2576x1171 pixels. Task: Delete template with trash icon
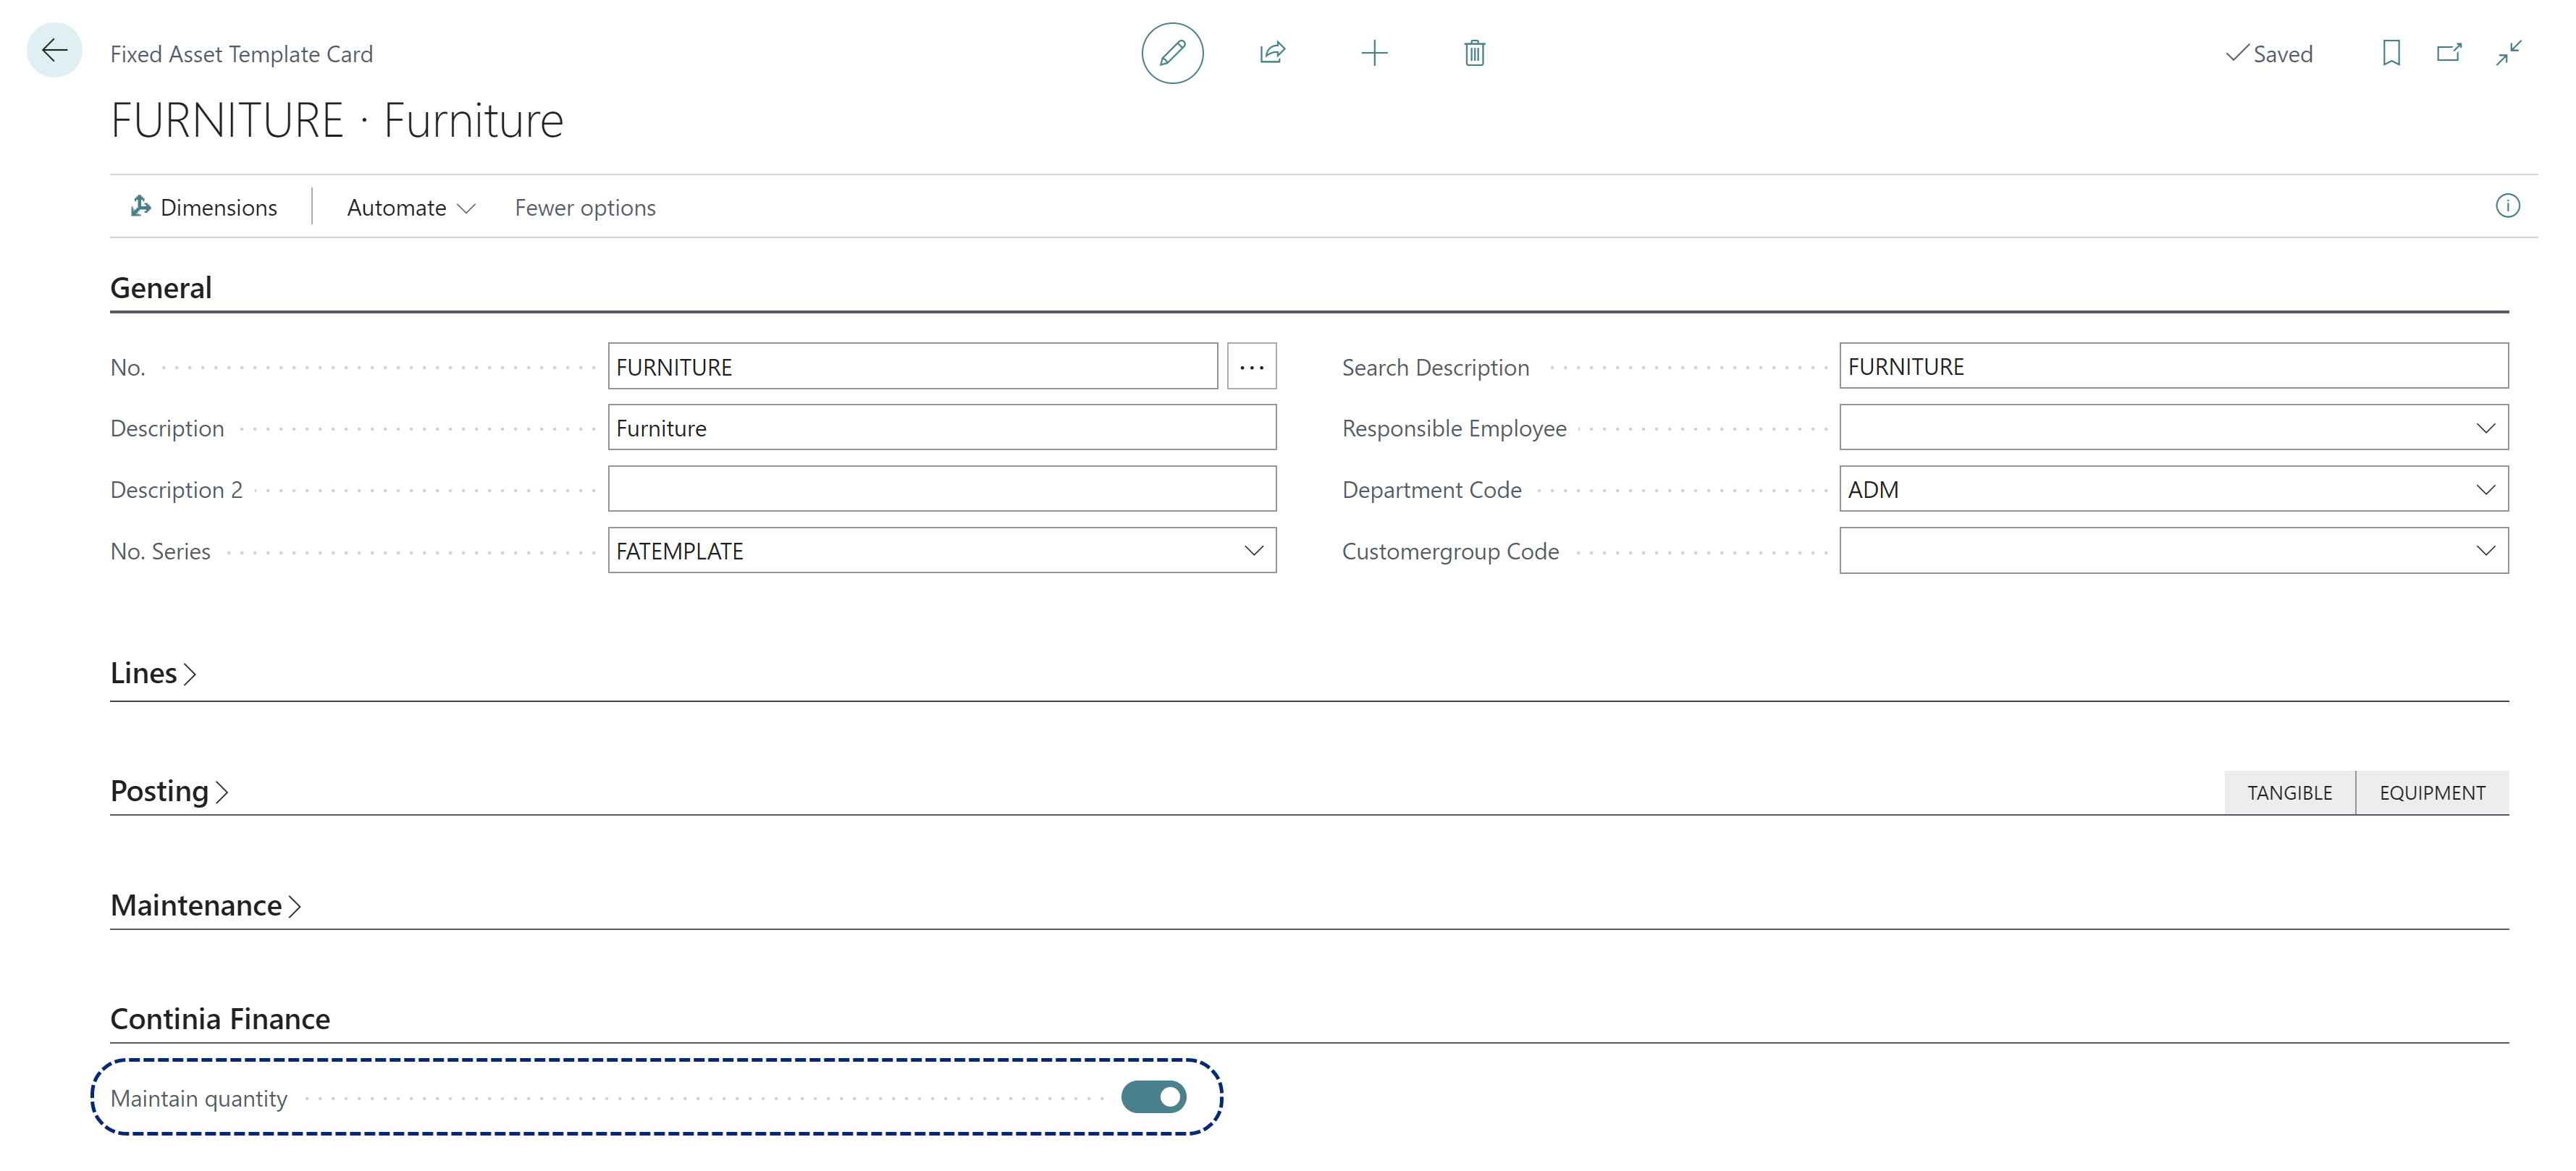pos(1474,53)
